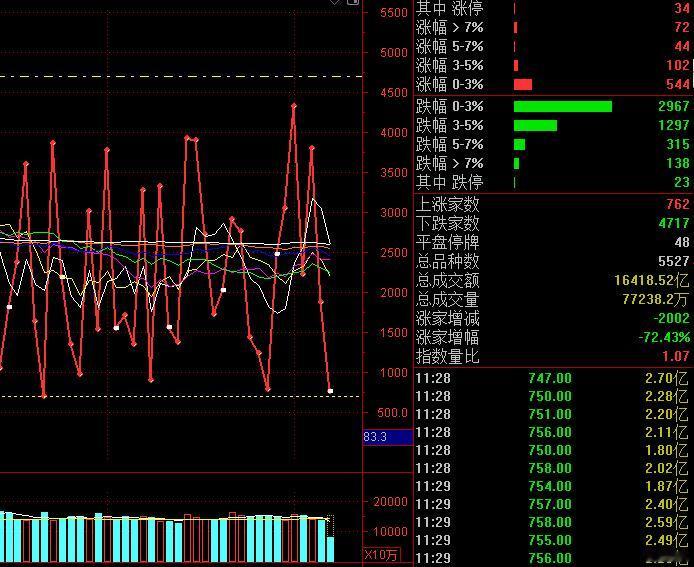Click the declining count 4717
694x567 pixels.
(674, 223)
